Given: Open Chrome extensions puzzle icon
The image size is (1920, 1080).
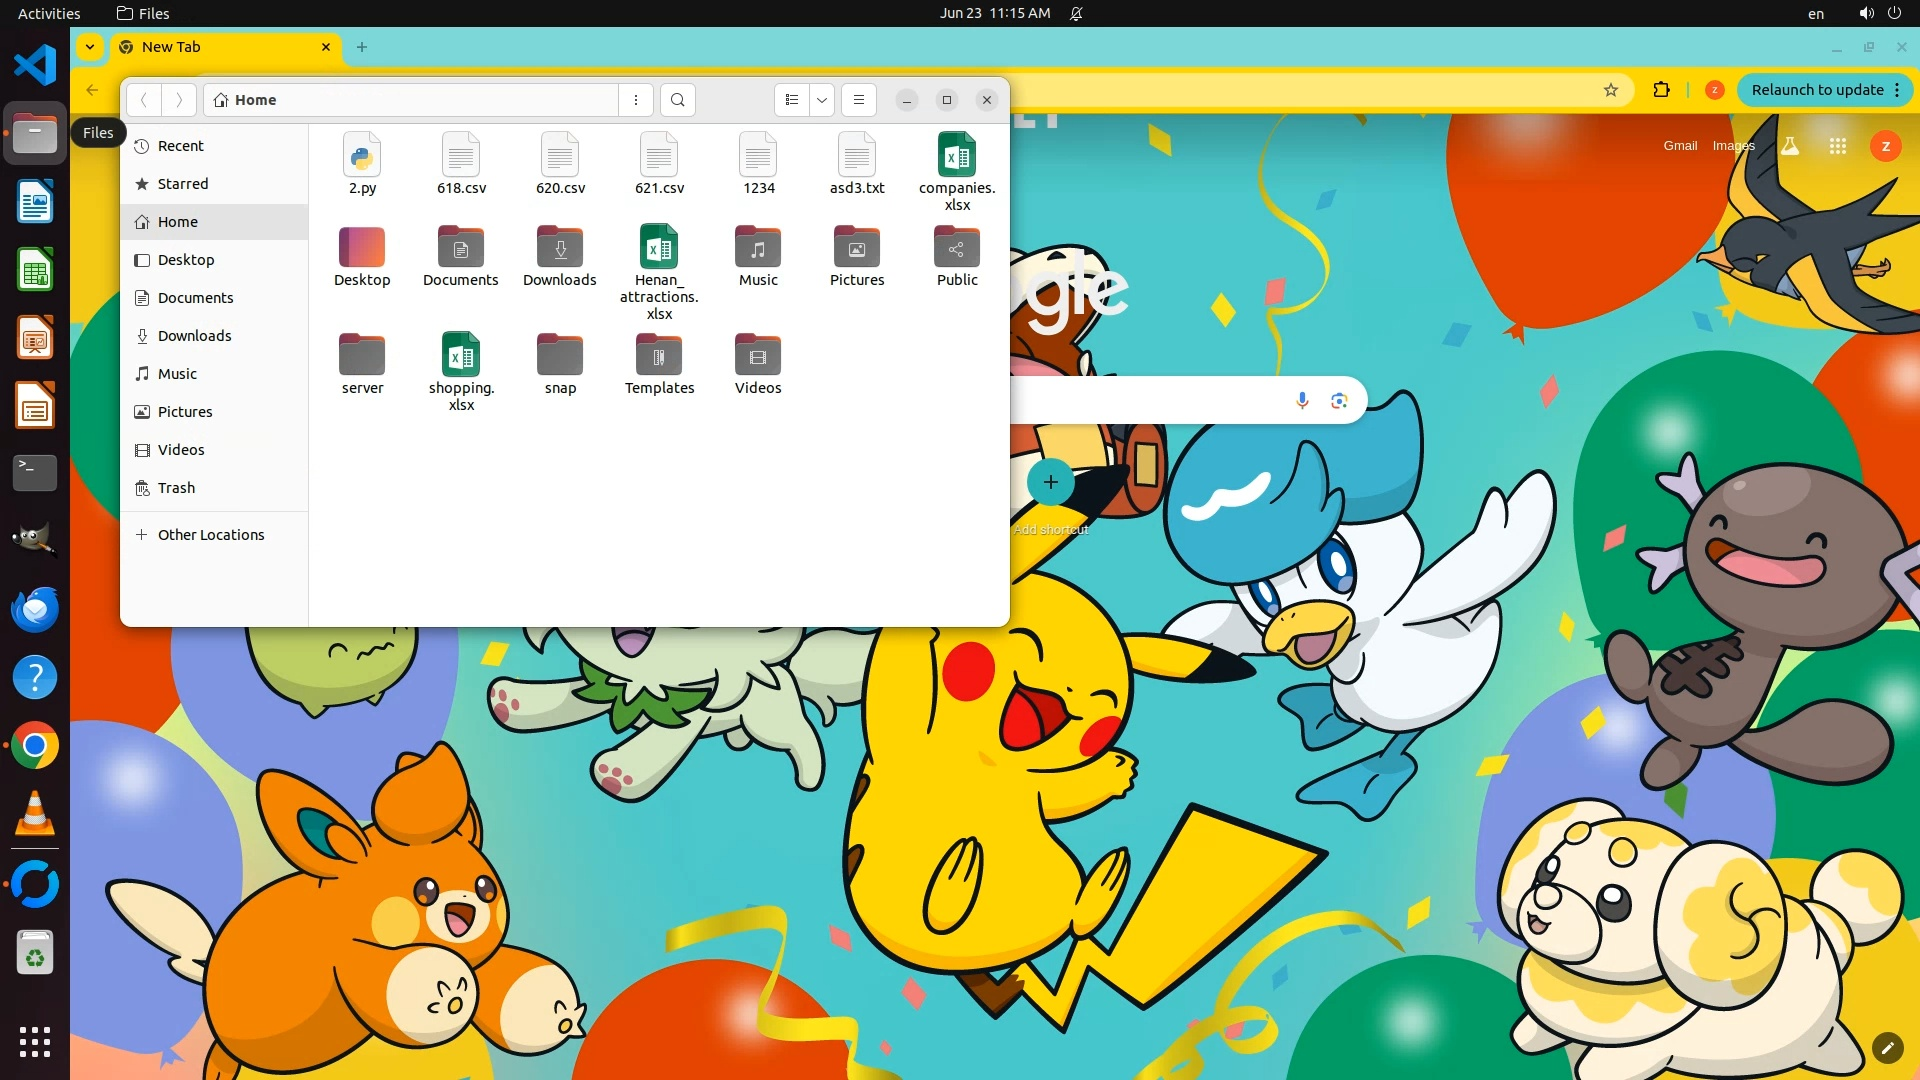Looking at the screenshot, I should pos(1661,90).
